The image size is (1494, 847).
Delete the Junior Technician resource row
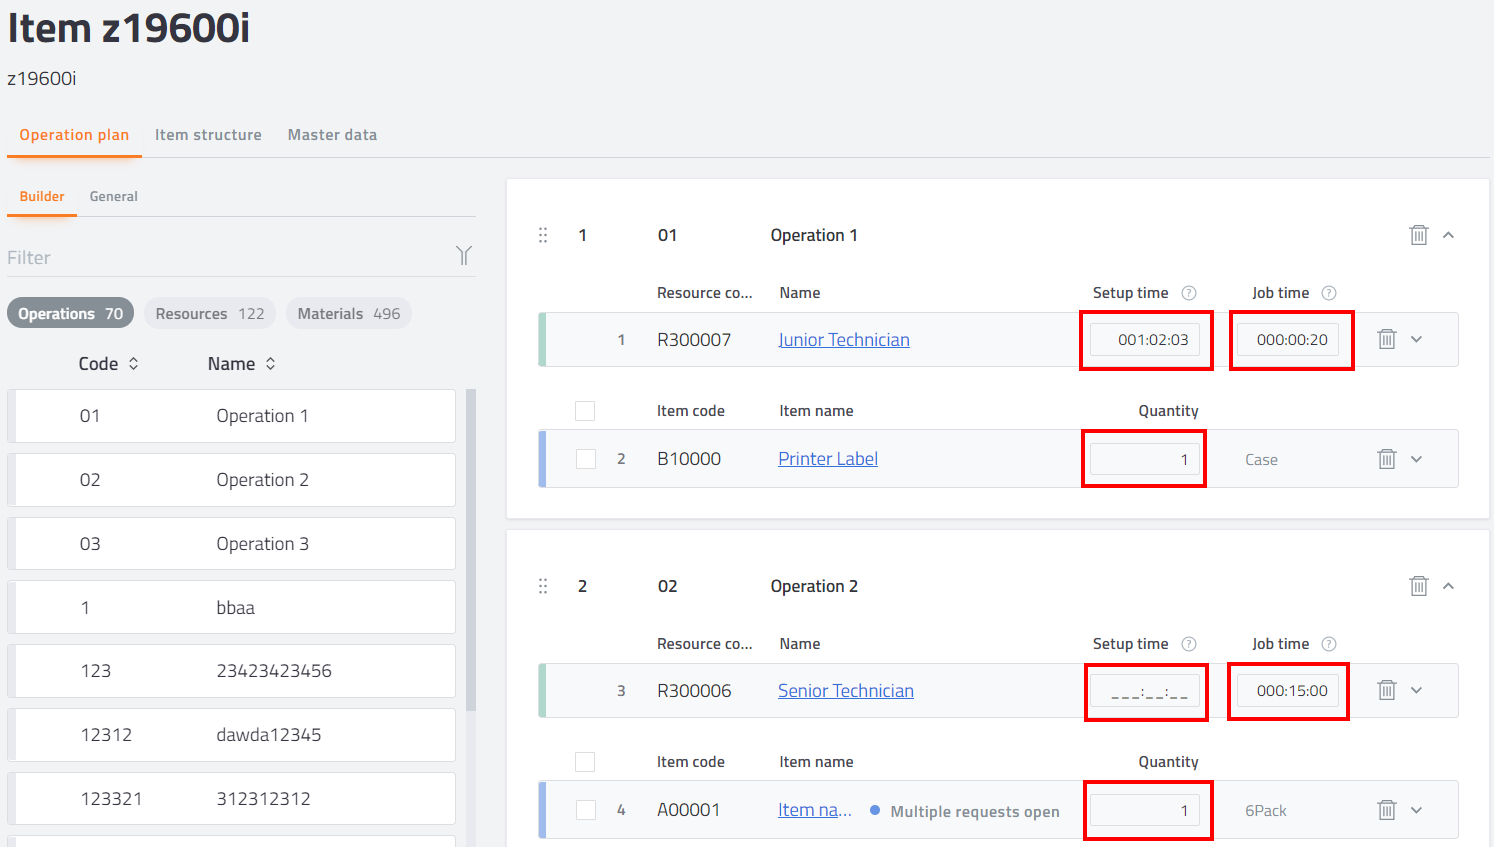point(1387,339)
